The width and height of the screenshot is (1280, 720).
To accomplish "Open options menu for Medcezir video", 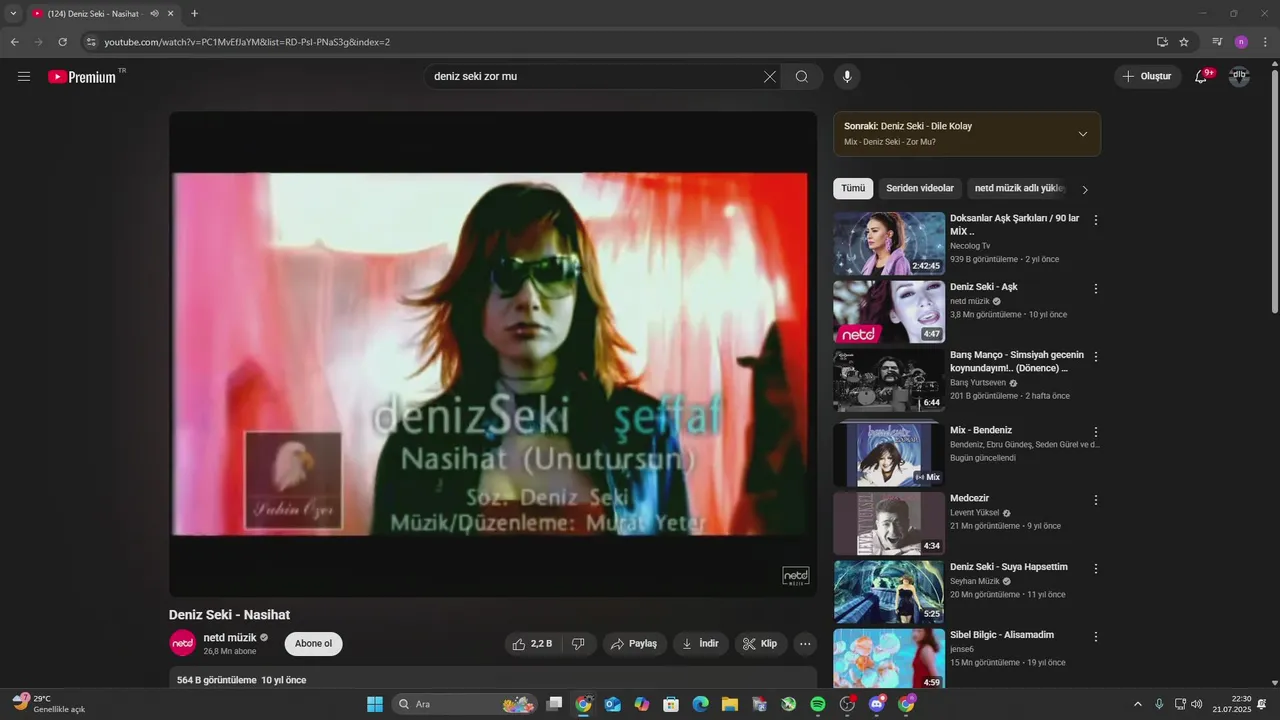I will (x=1096, y=500).
